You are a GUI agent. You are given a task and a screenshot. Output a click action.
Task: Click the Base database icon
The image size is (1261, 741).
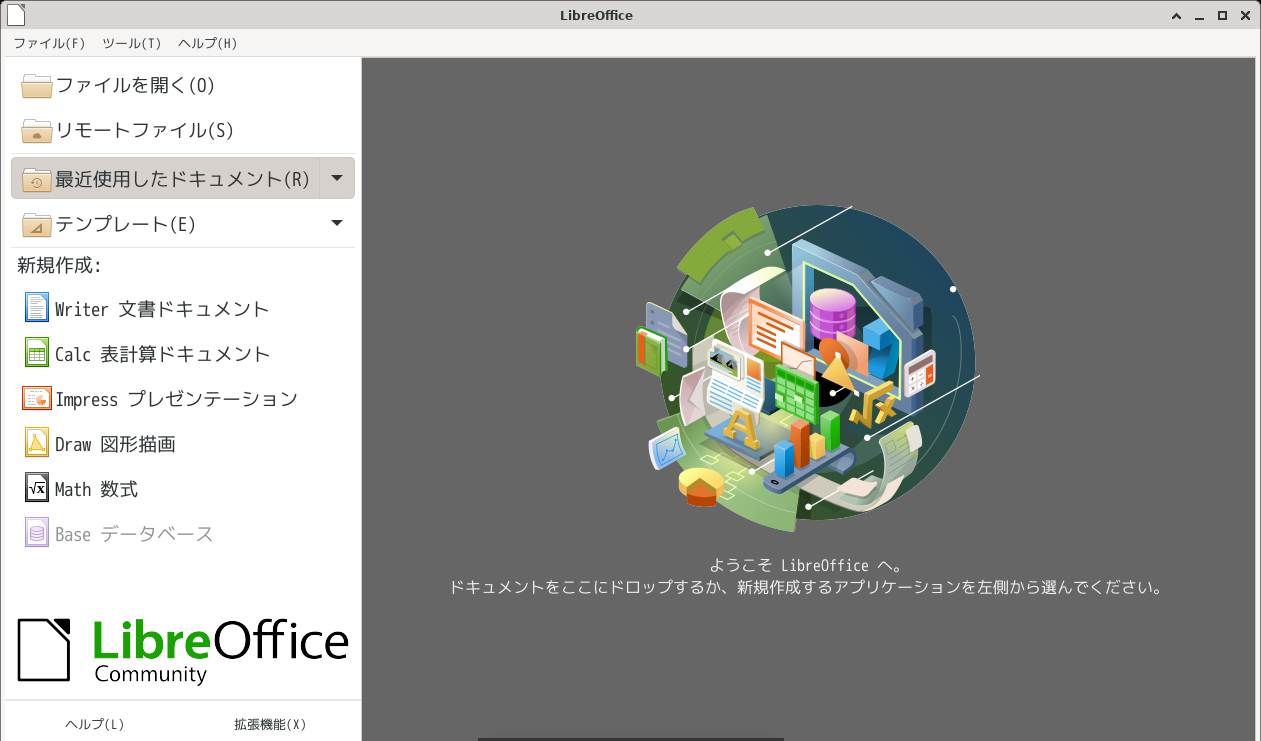point(37,533)
